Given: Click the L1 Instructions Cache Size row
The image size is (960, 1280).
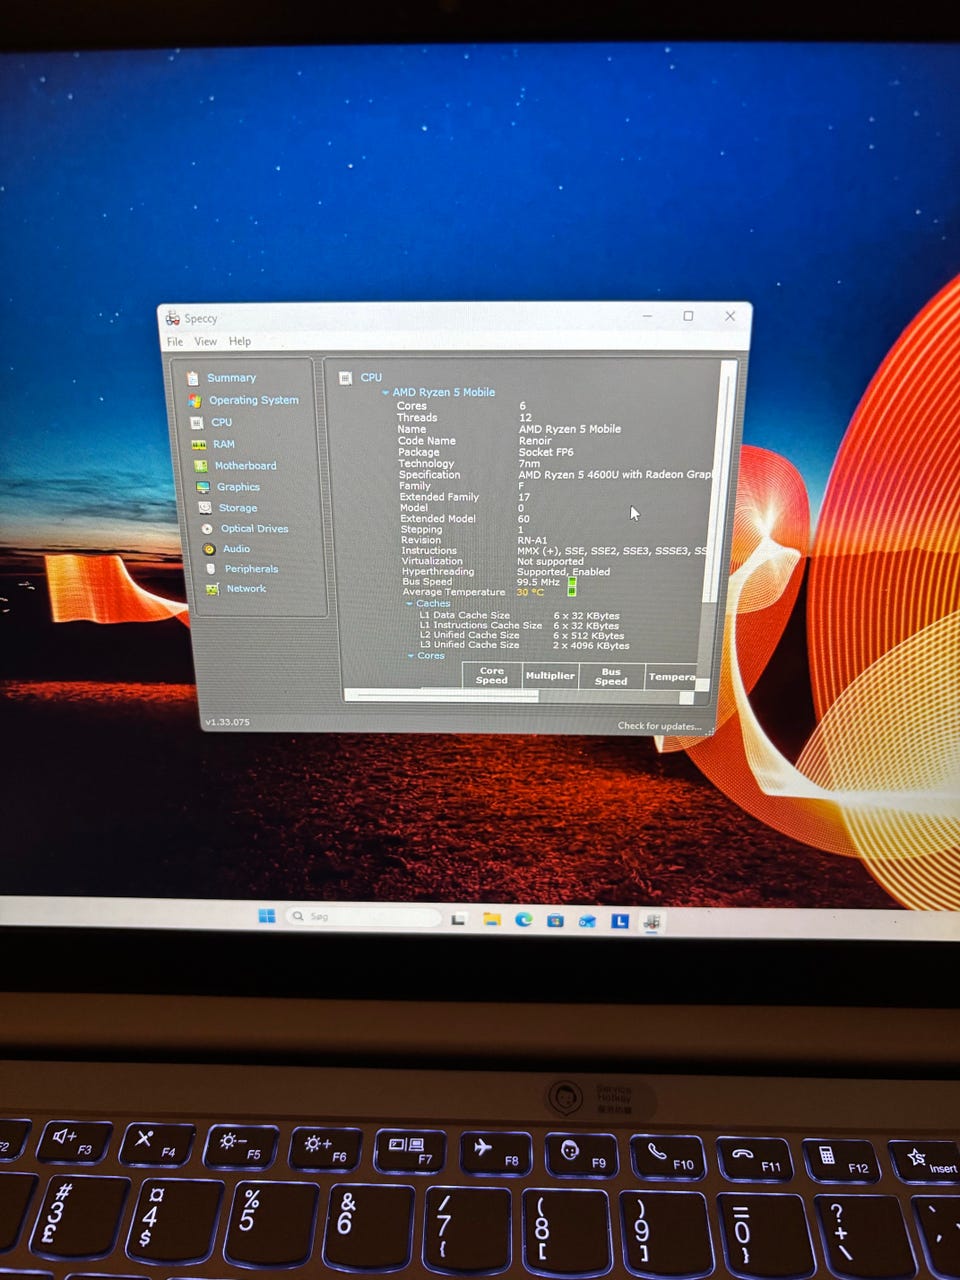Looking at the screenshot, I should [520, 626].
